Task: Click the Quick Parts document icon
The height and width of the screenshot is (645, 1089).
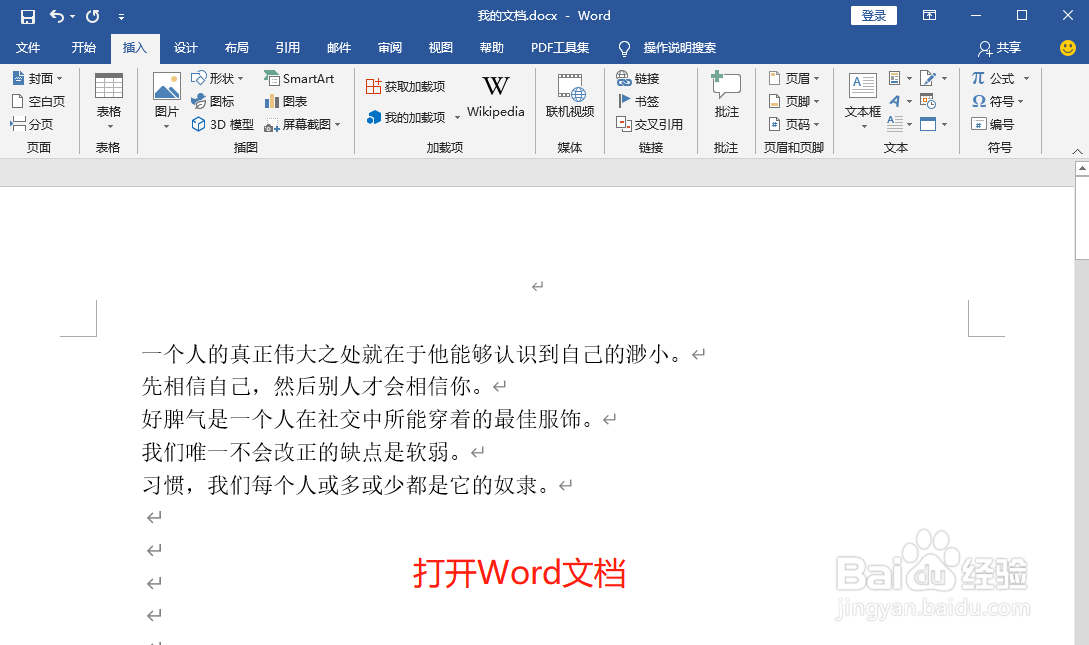Action: tap(895, 78)
